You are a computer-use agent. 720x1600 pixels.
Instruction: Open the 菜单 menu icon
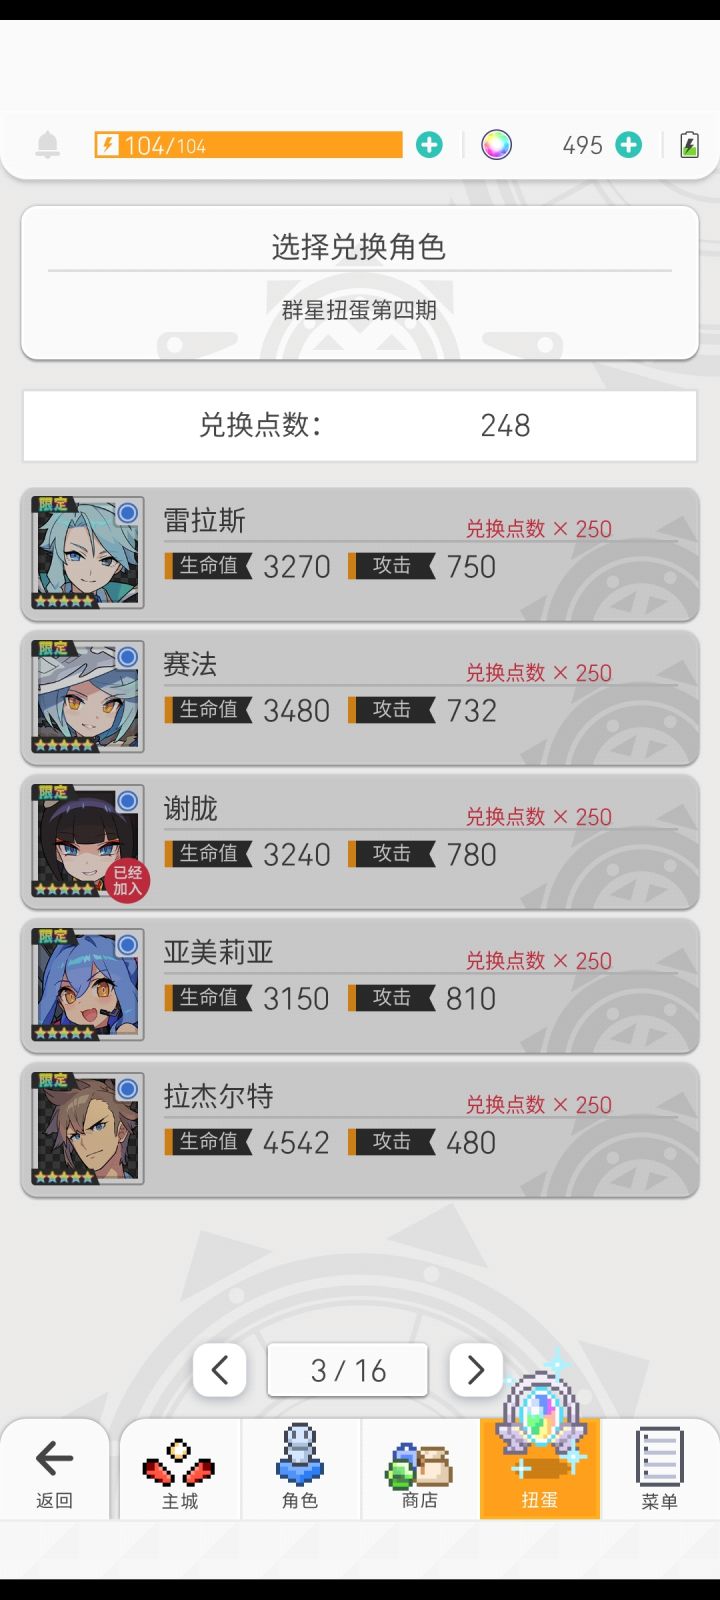(660, 1469)
